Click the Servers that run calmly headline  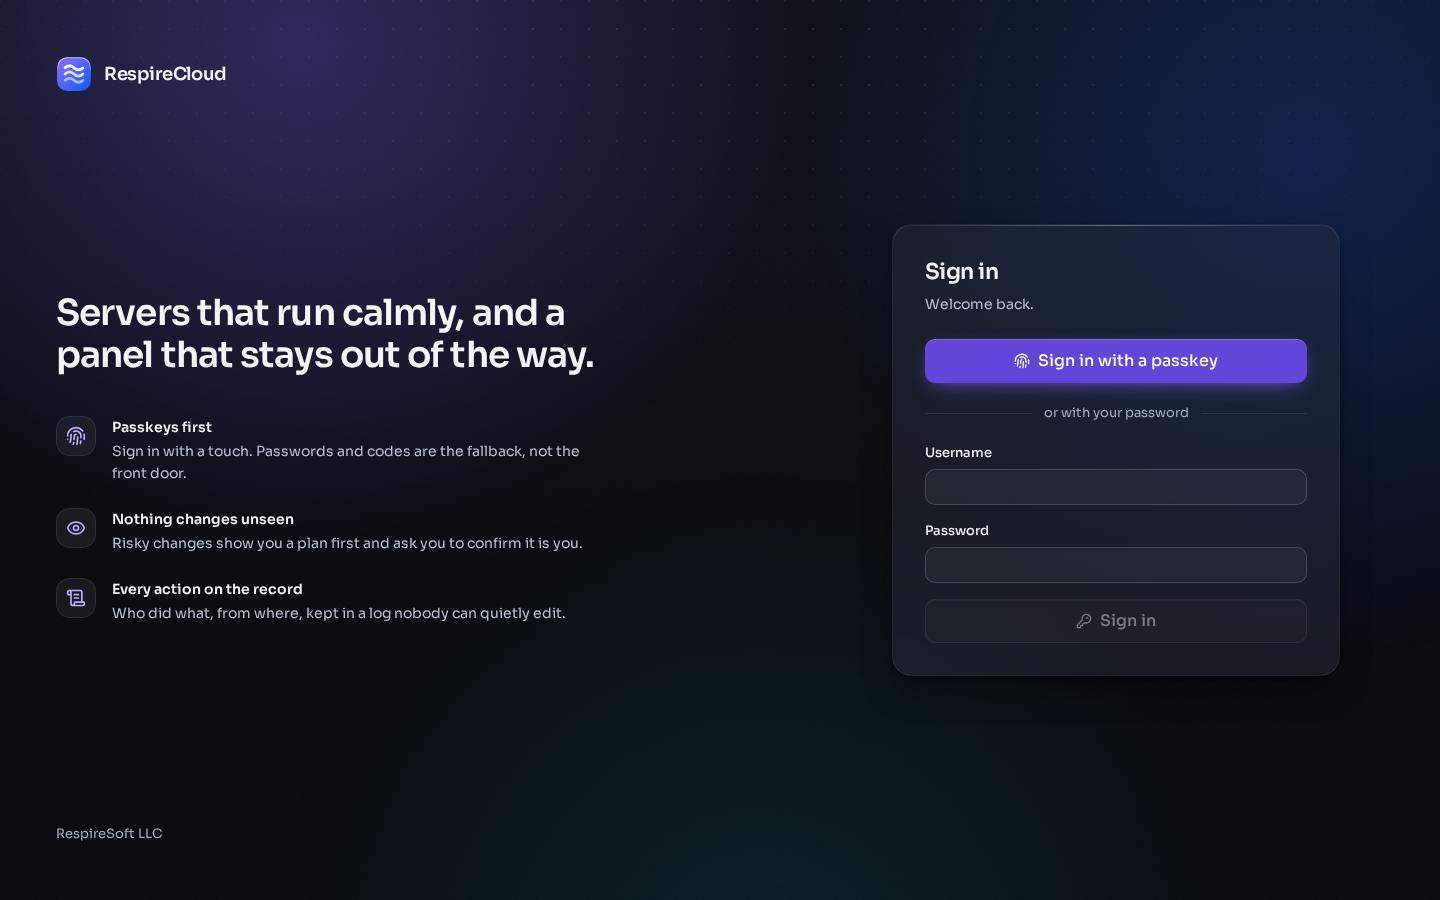pyautogui.click(x=325, y=334)
